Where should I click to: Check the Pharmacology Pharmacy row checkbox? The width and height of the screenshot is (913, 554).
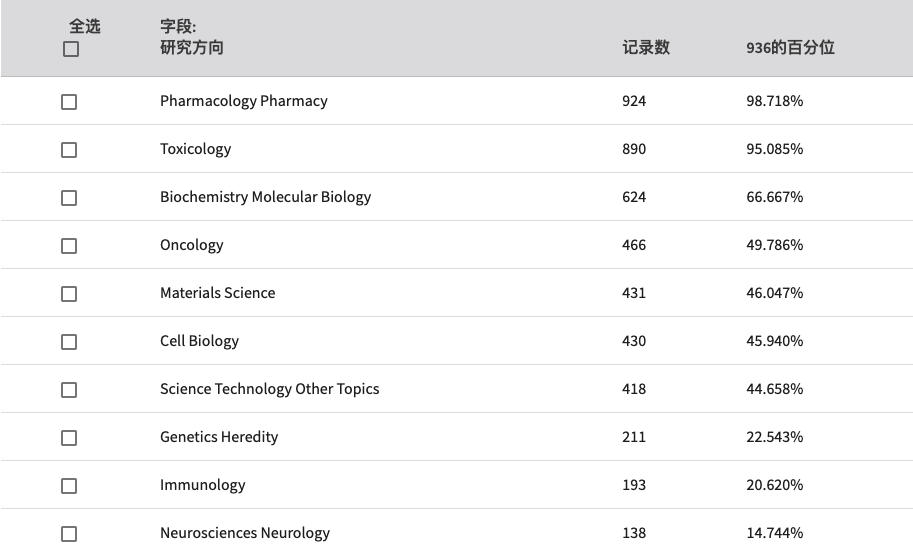pos(69,102)
